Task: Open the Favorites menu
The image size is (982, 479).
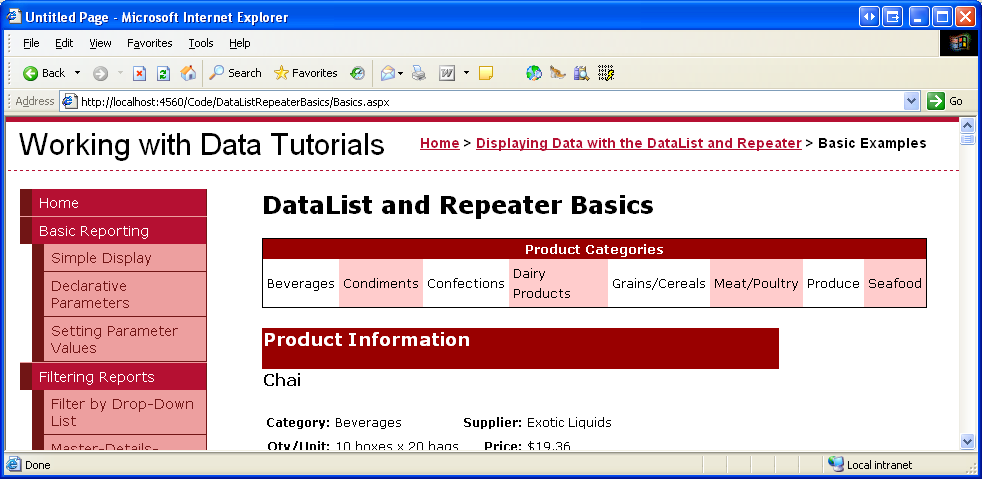Action: pos(149,43)
